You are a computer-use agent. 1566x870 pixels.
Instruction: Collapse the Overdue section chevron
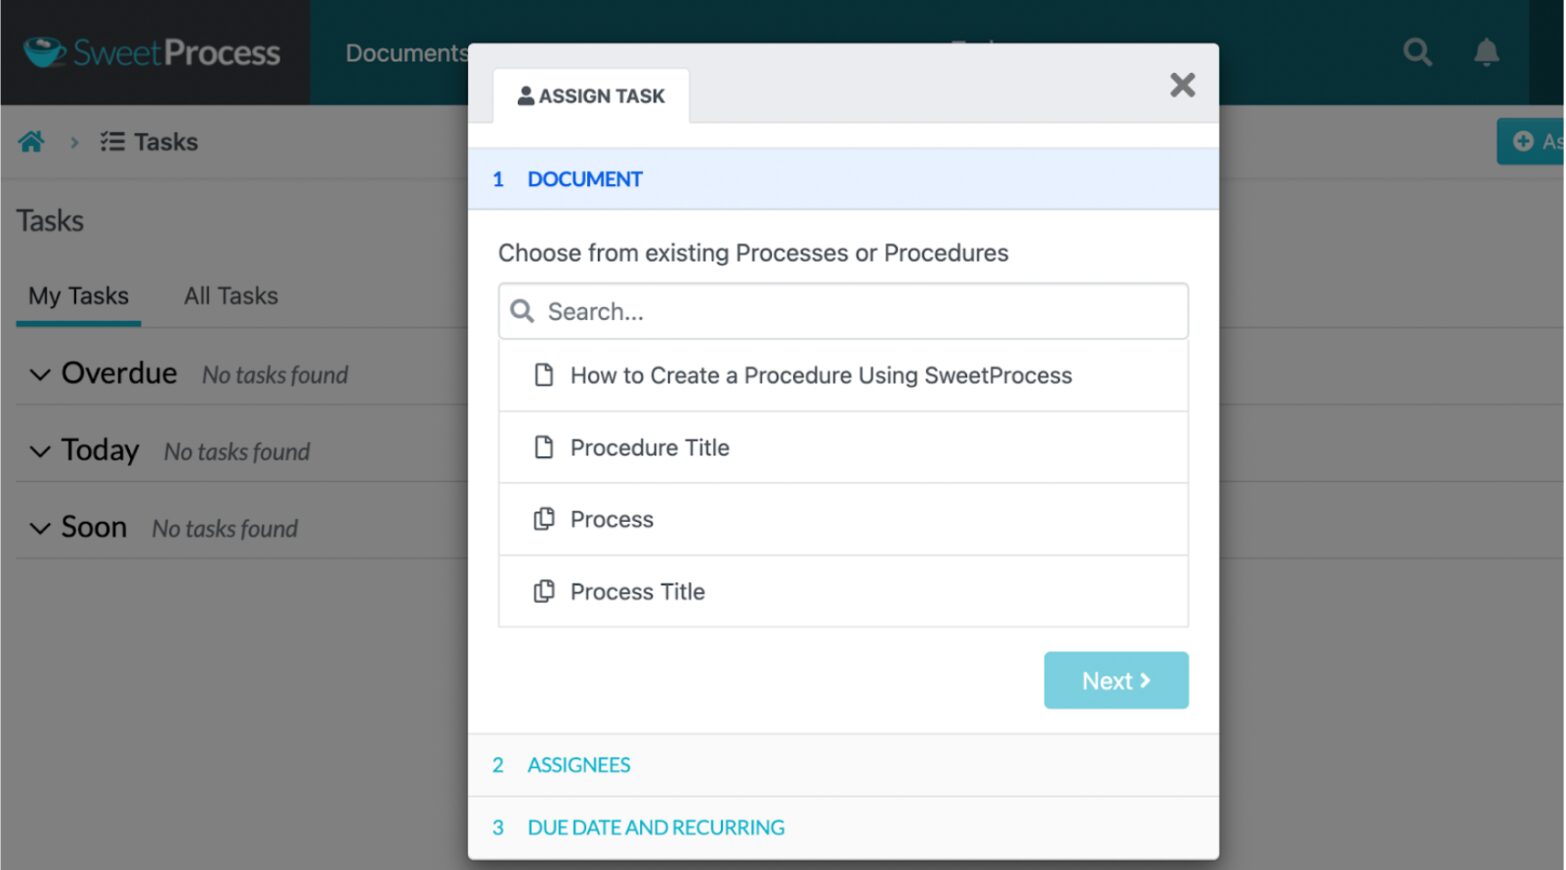click(40, 375)
